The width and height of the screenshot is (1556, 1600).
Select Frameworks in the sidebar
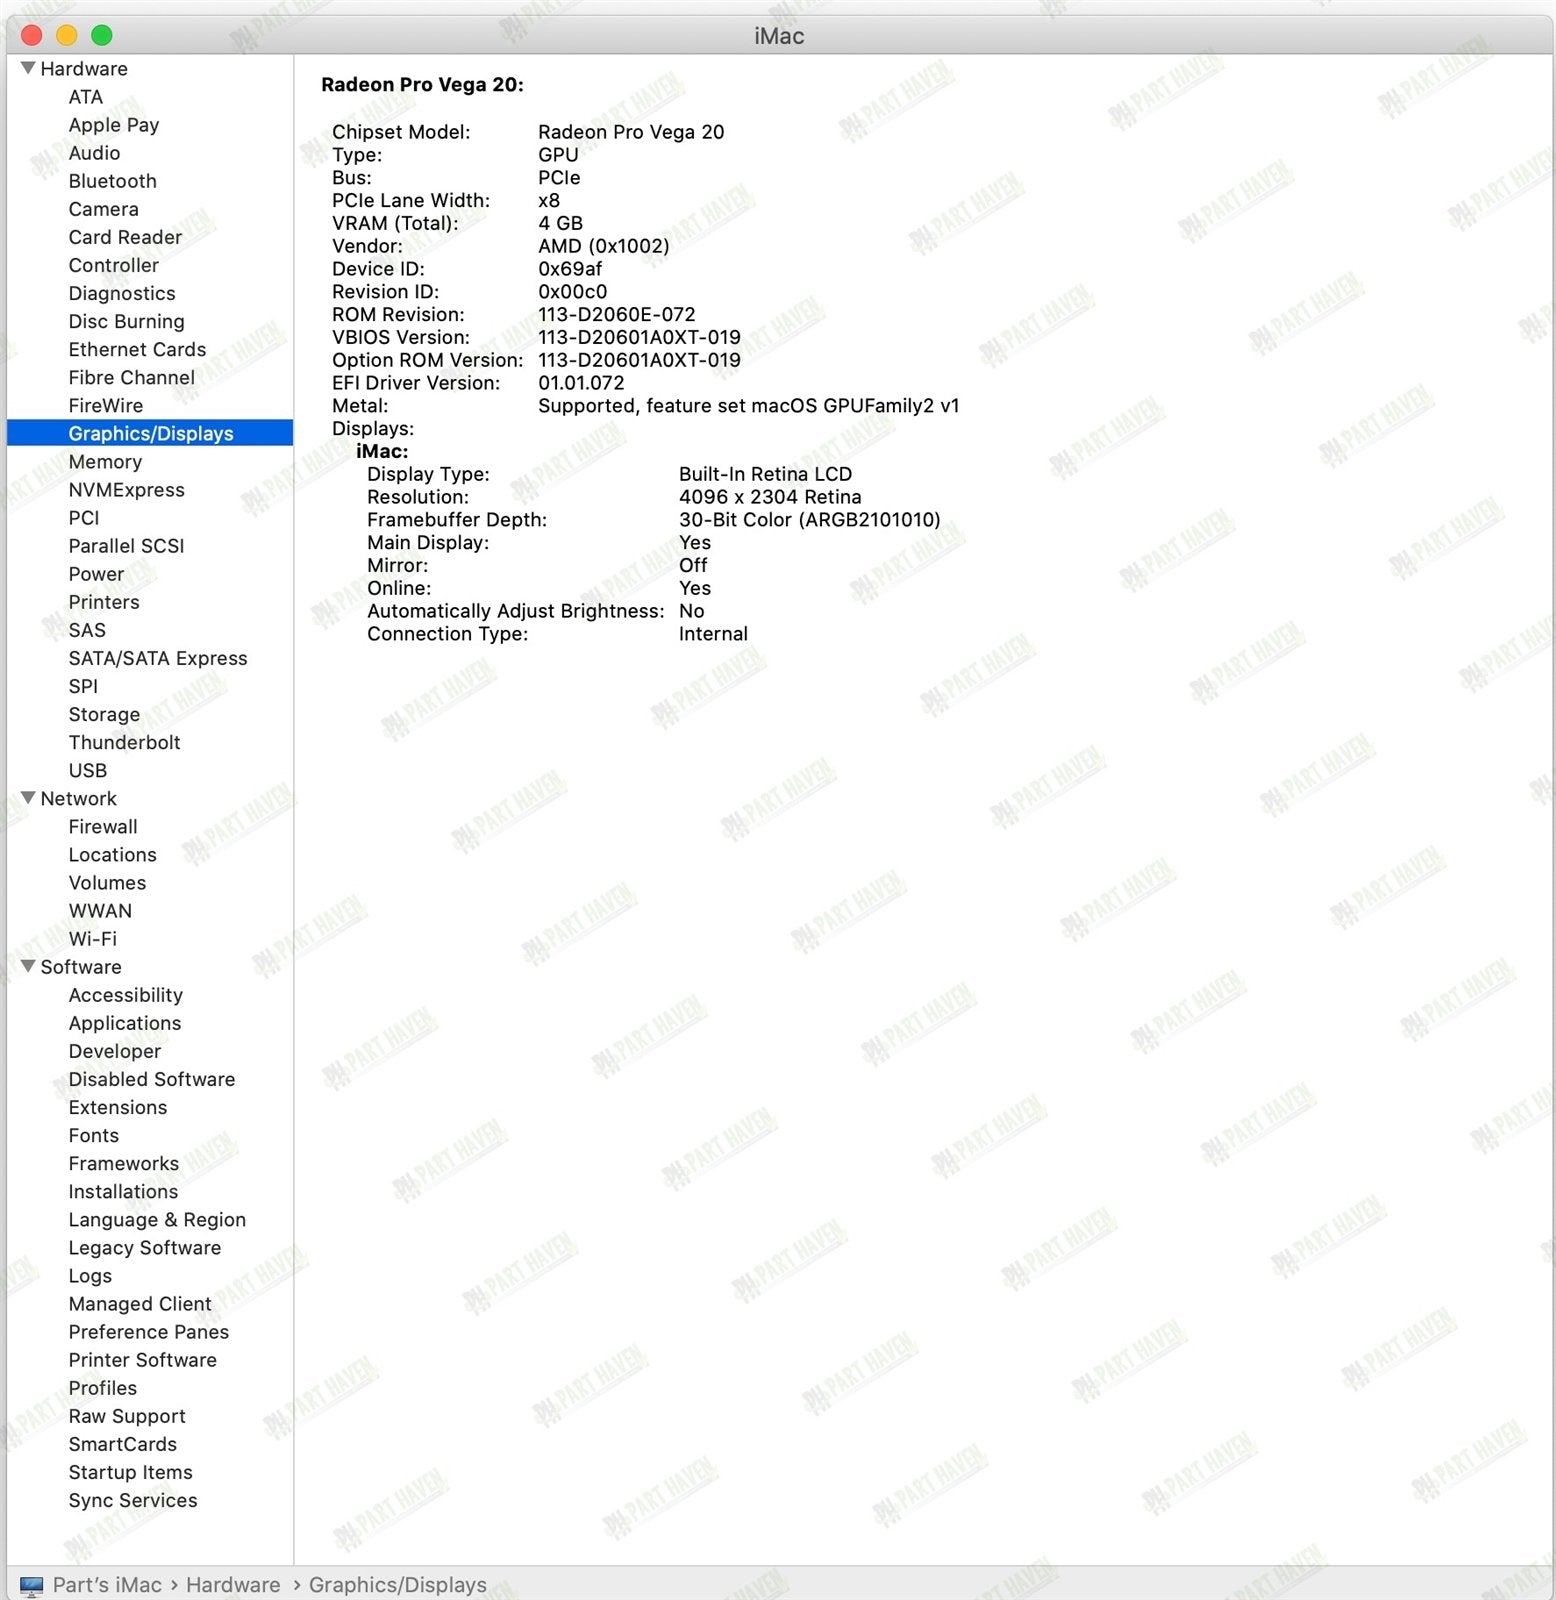(124, 1163)
